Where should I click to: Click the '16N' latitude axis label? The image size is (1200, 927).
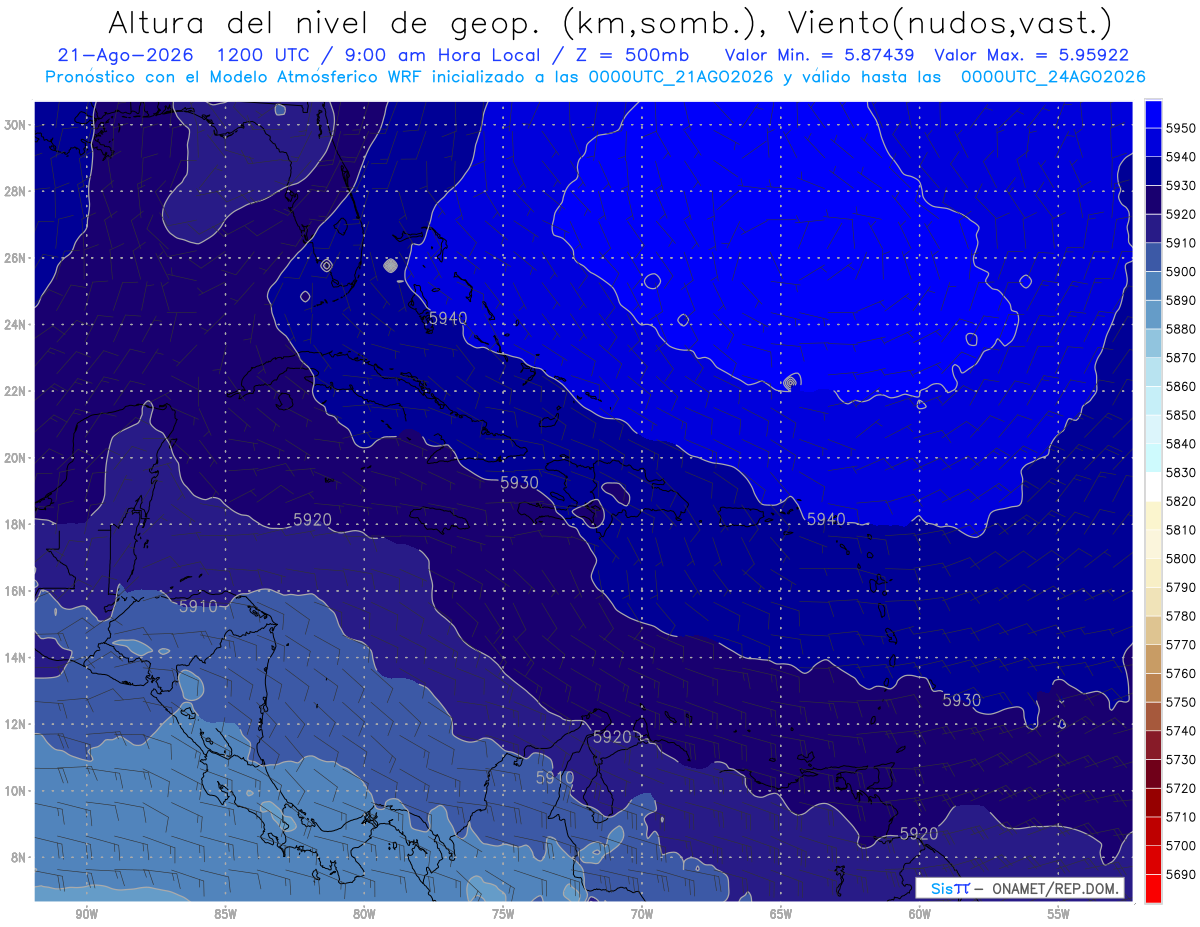tap(16, 591)
